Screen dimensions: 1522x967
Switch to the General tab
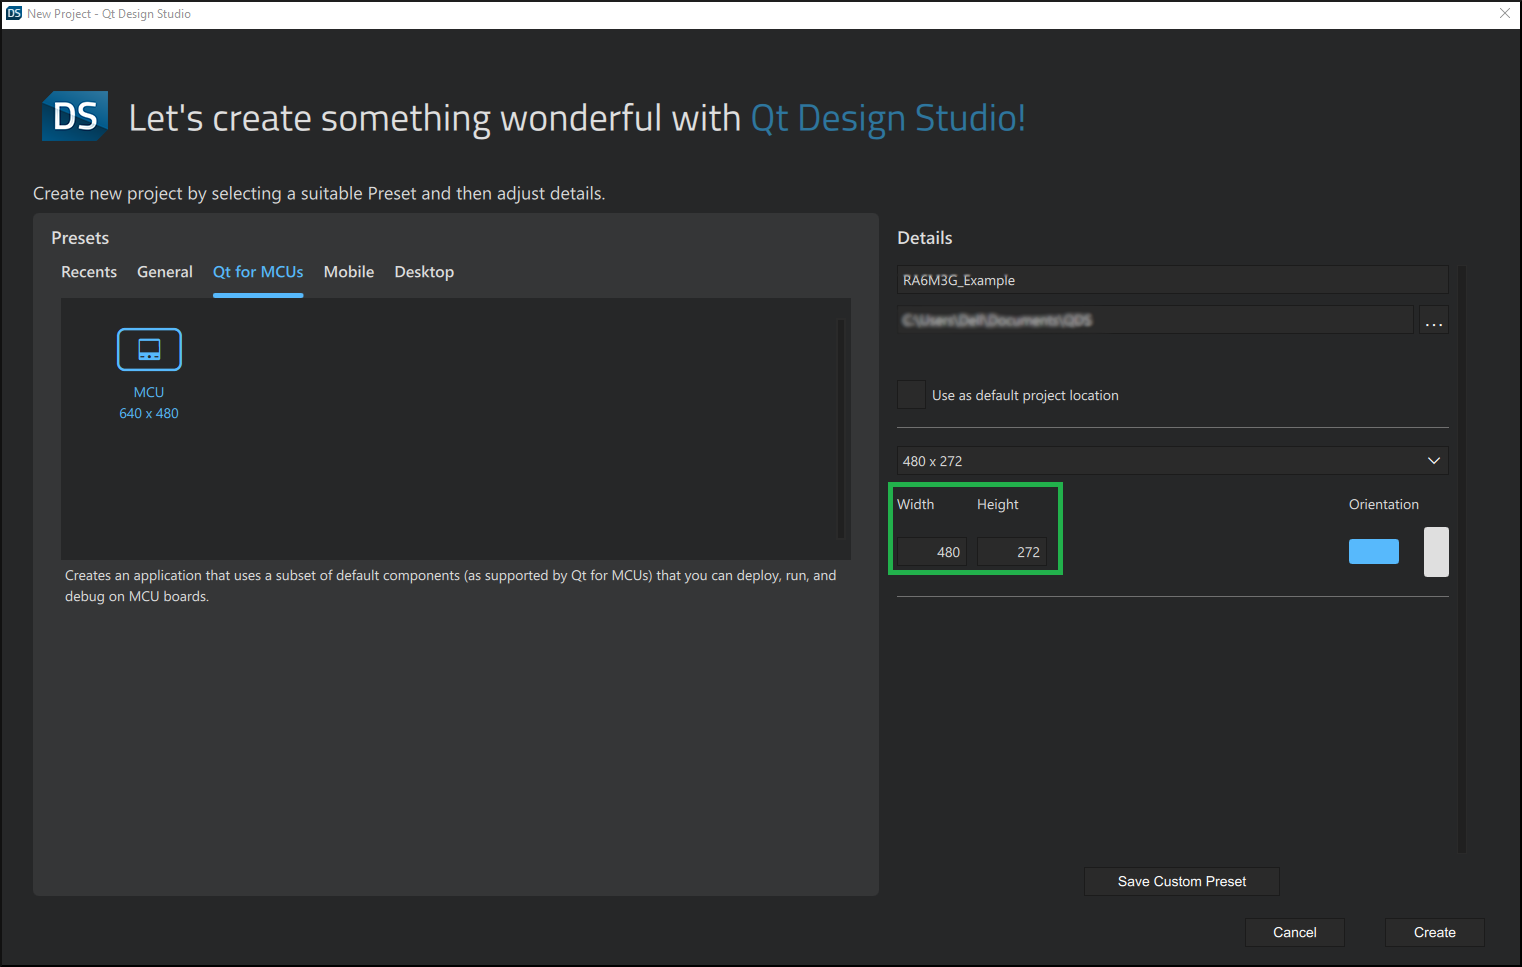point(165,272)
